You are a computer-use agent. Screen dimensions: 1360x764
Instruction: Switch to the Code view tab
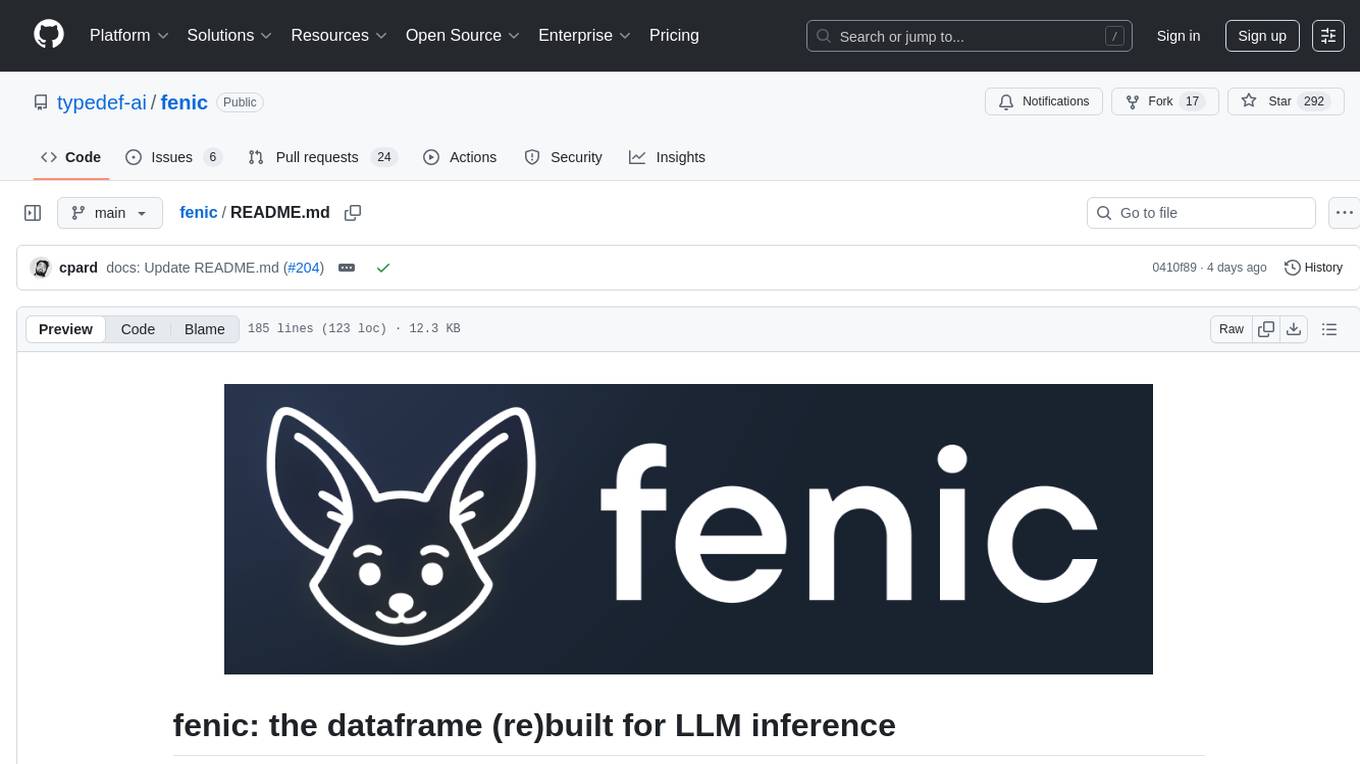[138, 329]
